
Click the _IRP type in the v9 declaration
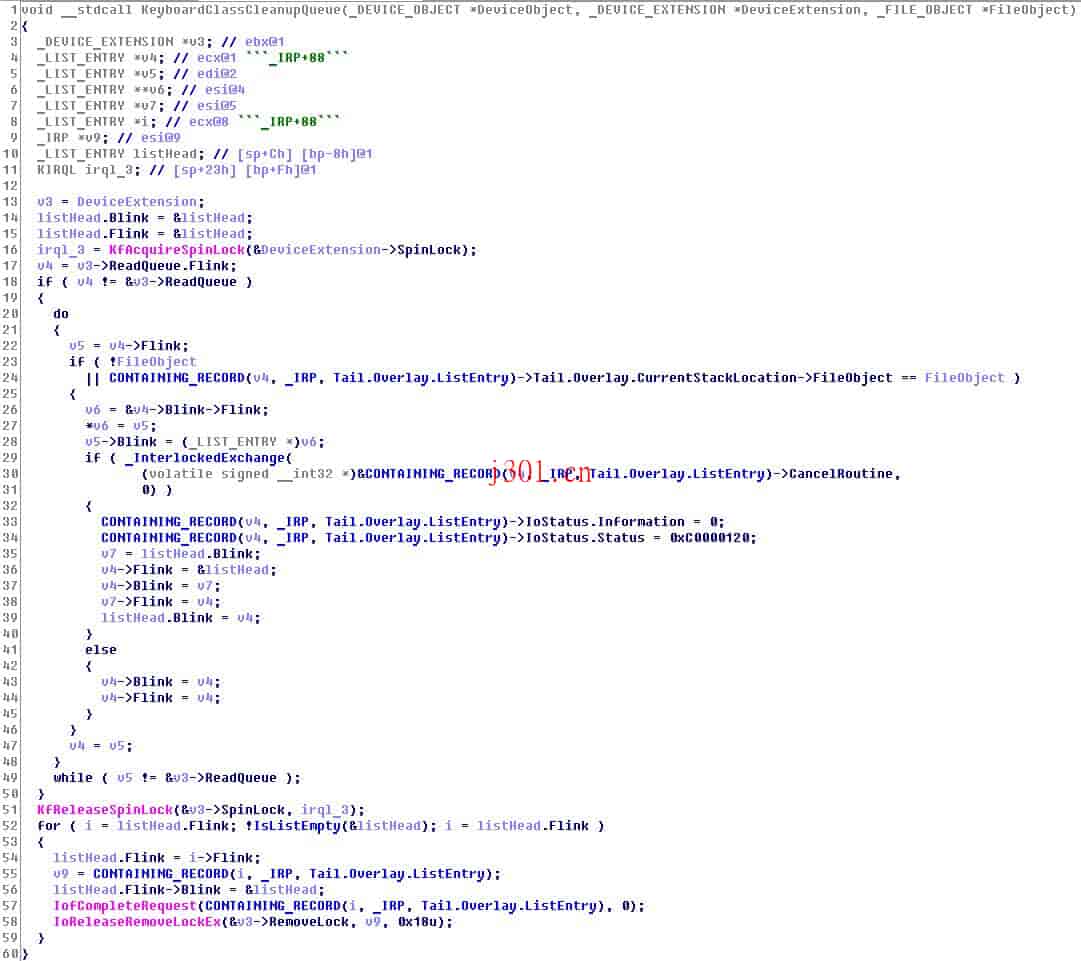pos(53,138)
